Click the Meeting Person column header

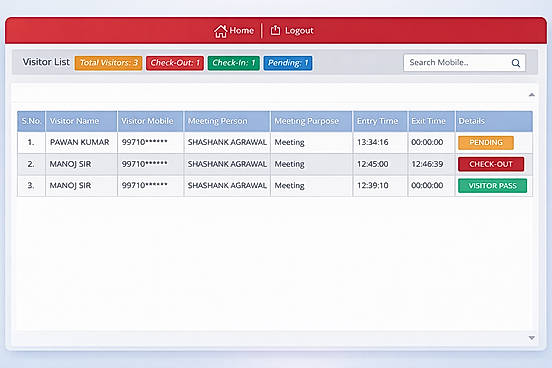pyautogui.click(x=227, y=121)
